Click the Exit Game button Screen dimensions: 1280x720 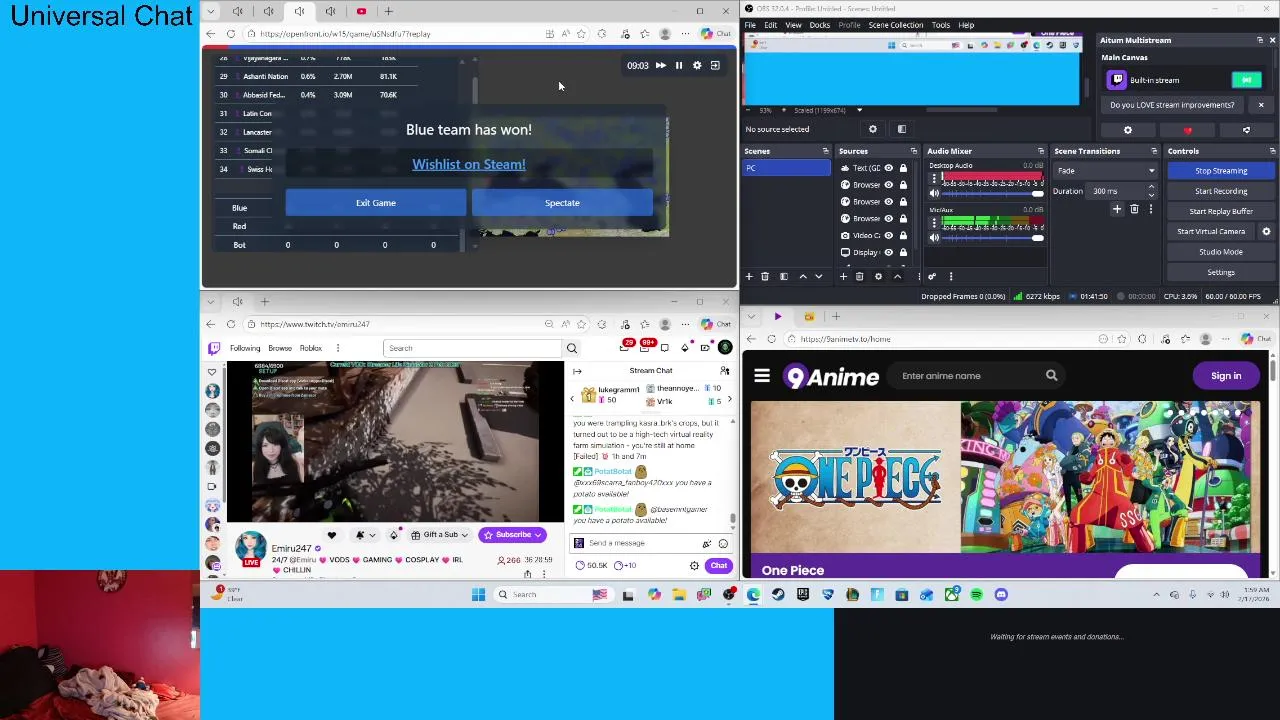click(376, 203)
